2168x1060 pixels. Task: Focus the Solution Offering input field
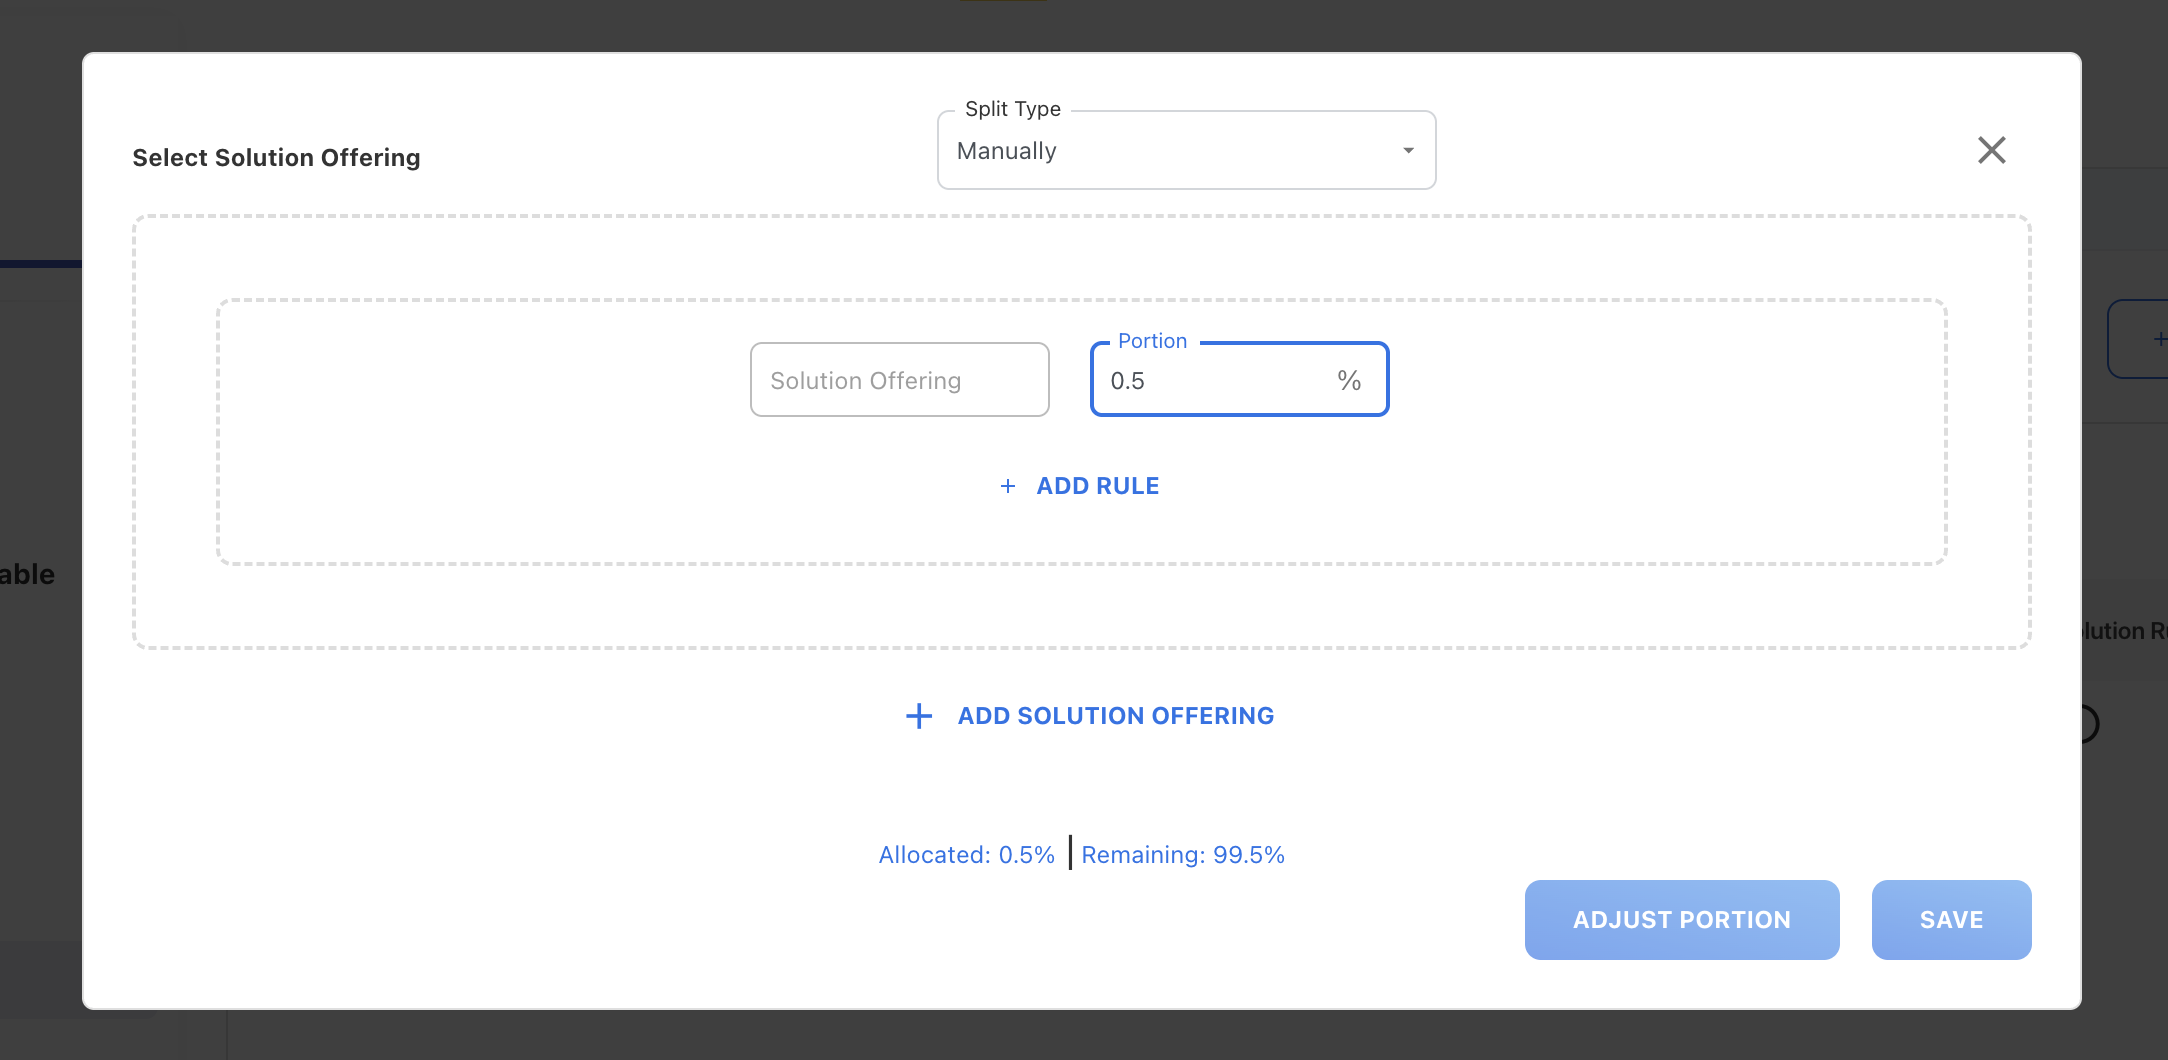tap(899, 380)
